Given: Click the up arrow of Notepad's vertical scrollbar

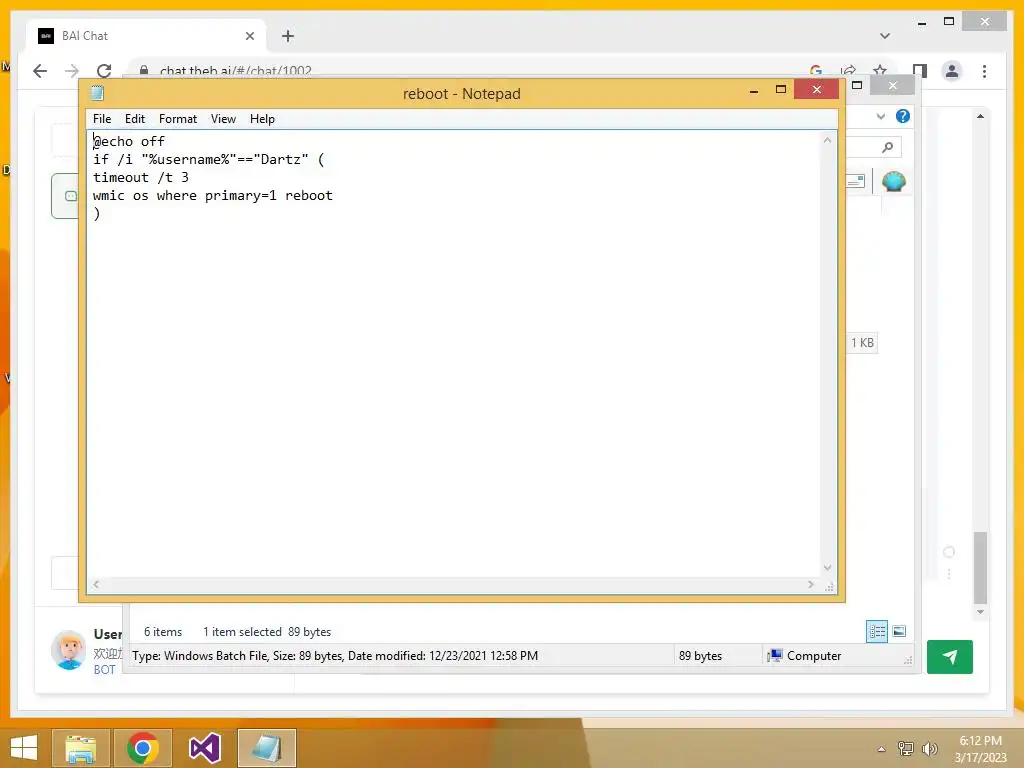Looking at the screenshot, I should [x=827, y=140].
